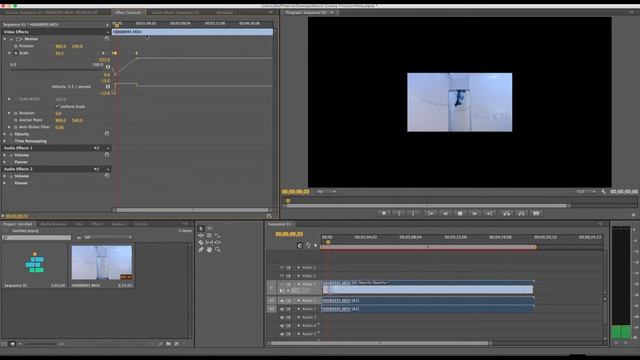Select the Pen tool
The height and width of the screenshot is (360, 640).
point(201,249)
